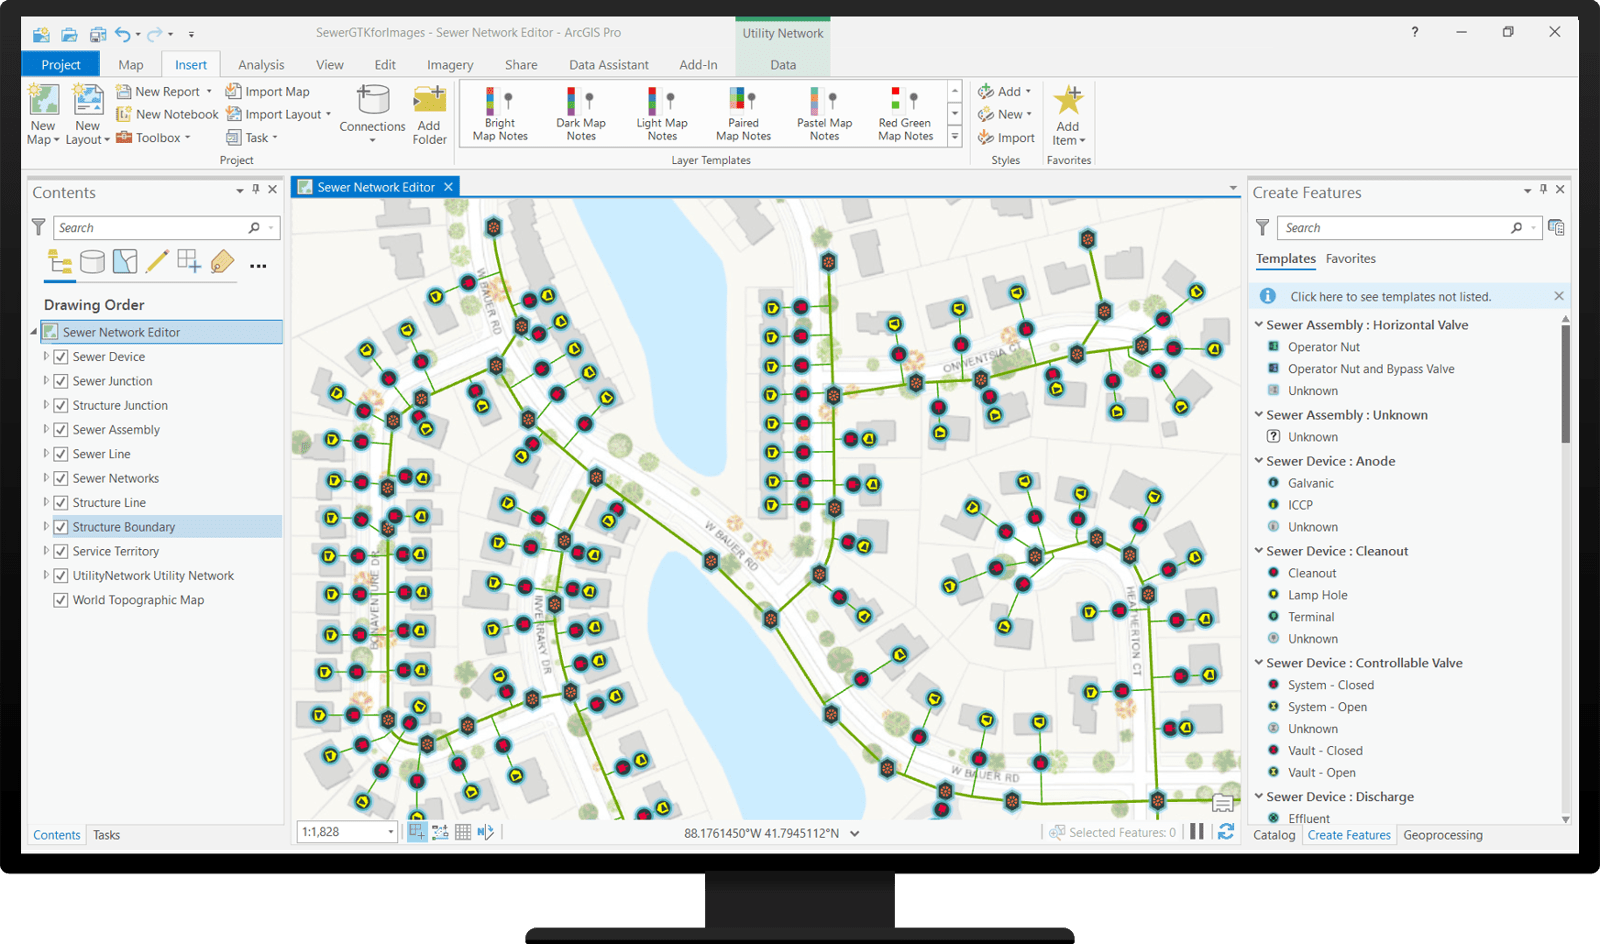The width and height of the screenshot is (1600, 944).
Task: Expand the Layer Templates gallery
Action: tap(955, 137)
